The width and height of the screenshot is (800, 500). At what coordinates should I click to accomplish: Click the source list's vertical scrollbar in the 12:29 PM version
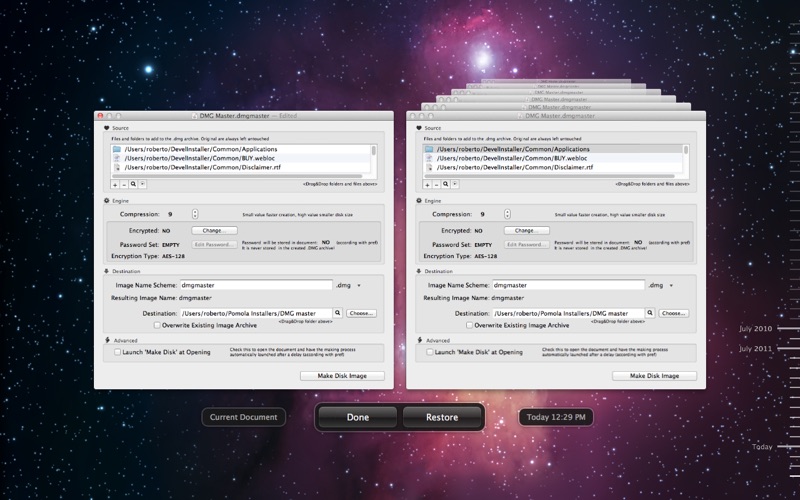(686, 150)
